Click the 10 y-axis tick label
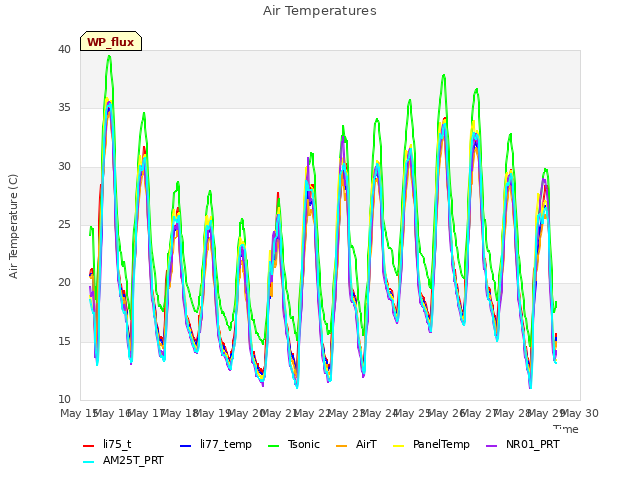 (64, 399)
